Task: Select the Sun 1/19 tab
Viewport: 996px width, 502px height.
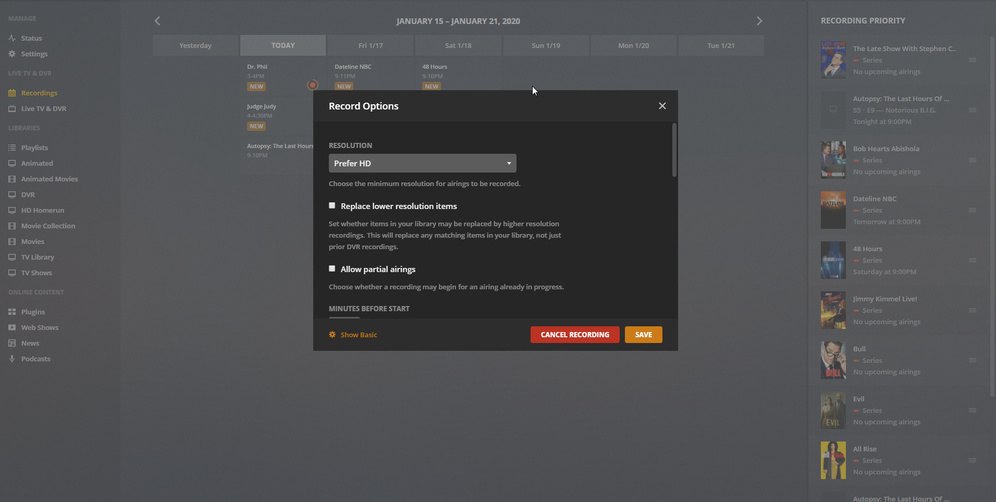Action: [x=546, y=46]
